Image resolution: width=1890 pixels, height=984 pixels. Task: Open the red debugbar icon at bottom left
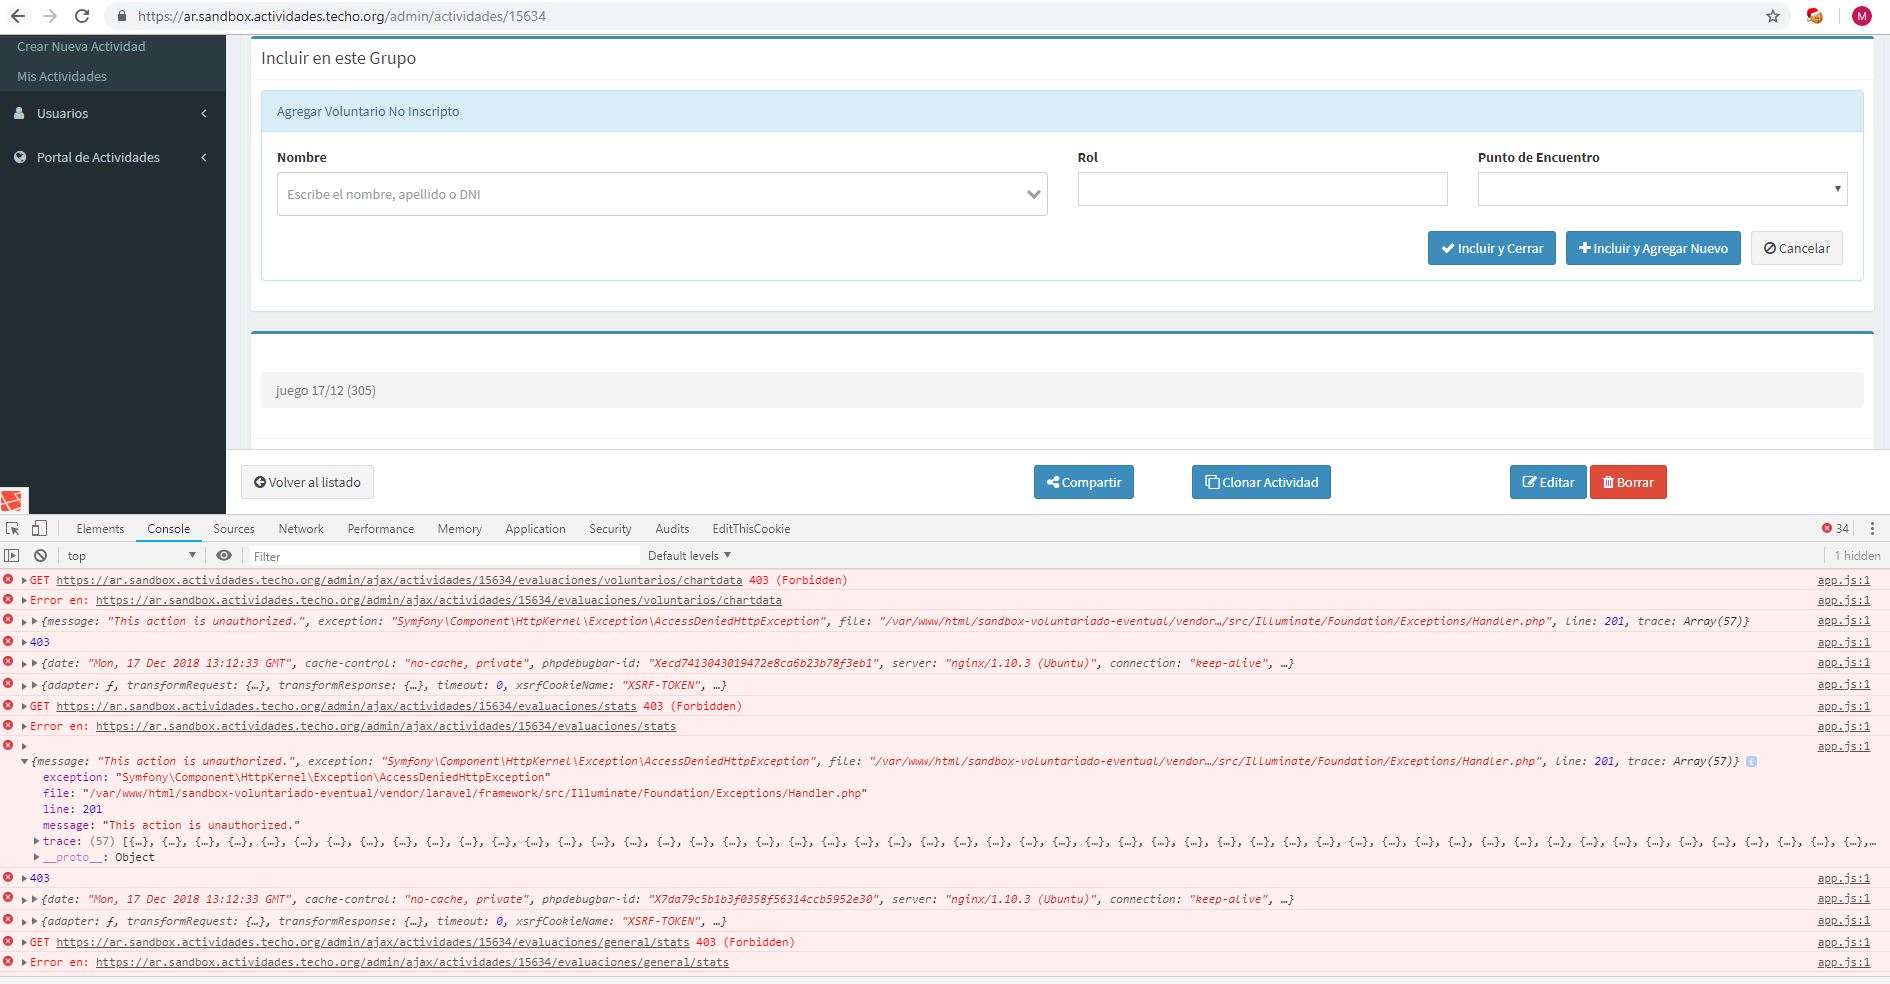tap(13, 500)
